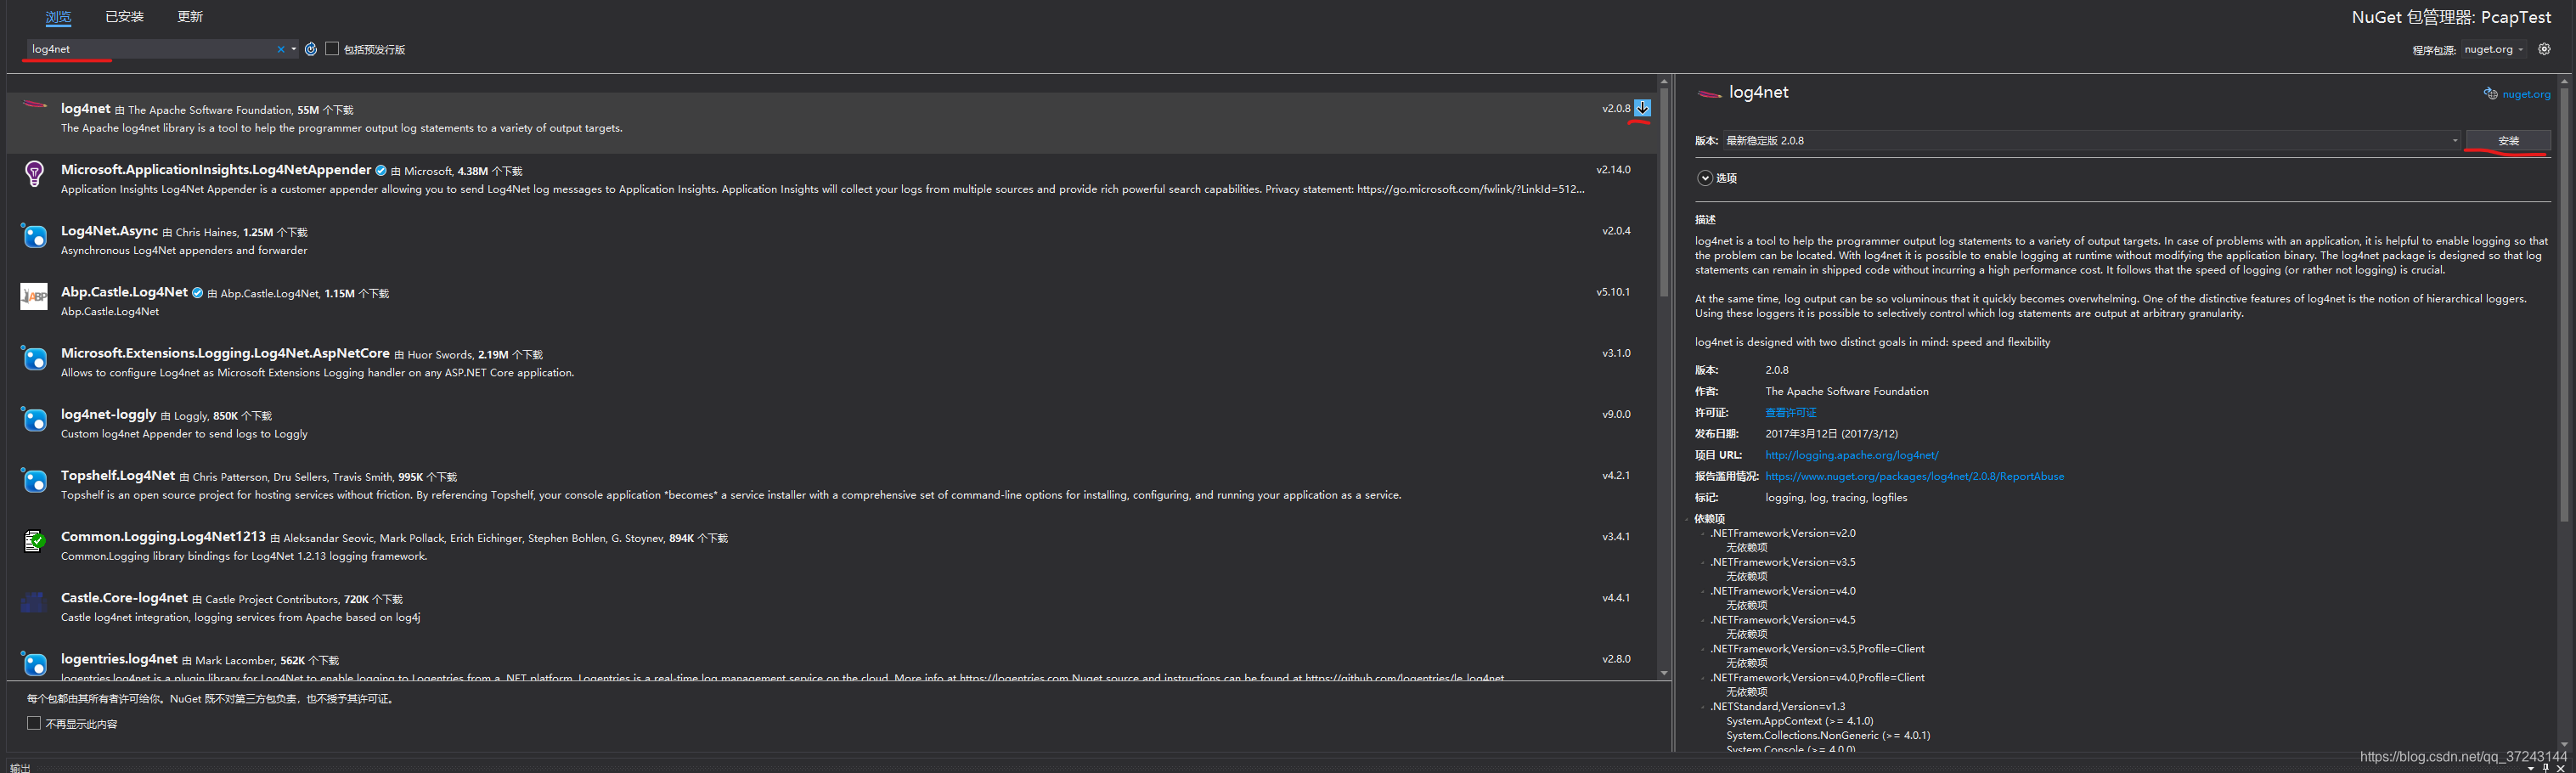Select the Castle.Core-log4net package name
Image resolution: width=2576 pixels, height=773 pixels.
pyautogui.click(x=124, y=598)
